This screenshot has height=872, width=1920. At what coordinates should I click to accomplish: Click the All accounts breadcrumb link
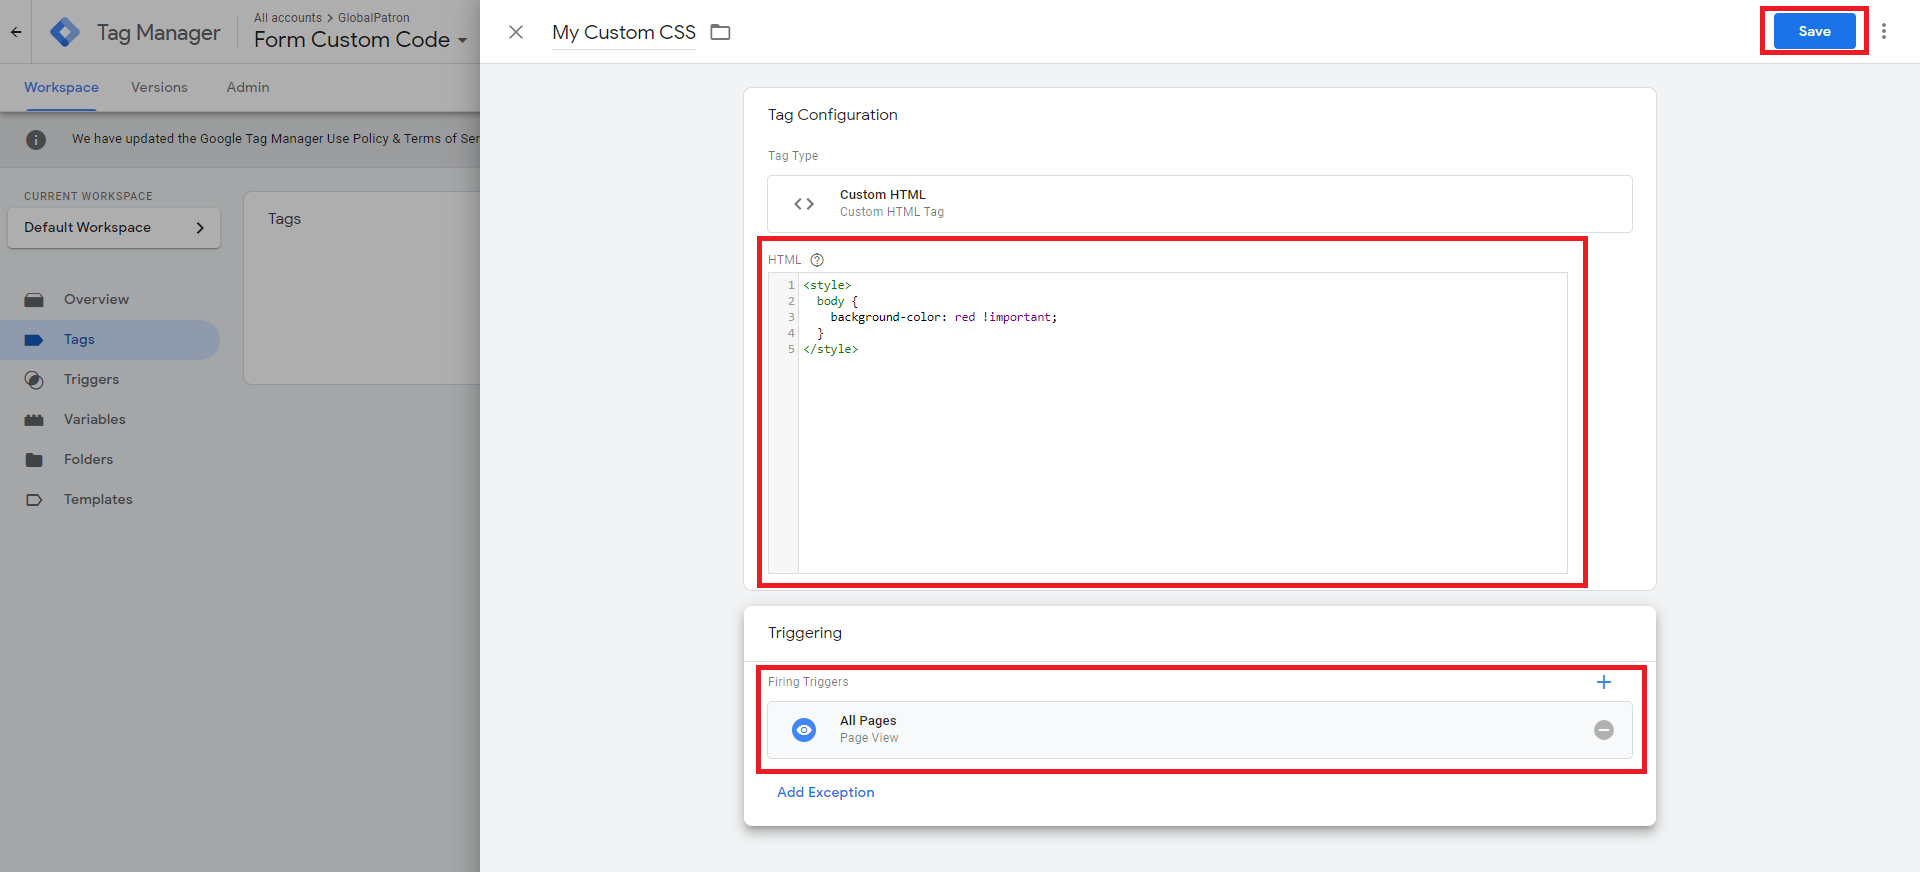pyautogui.click(x=288, y=18)
